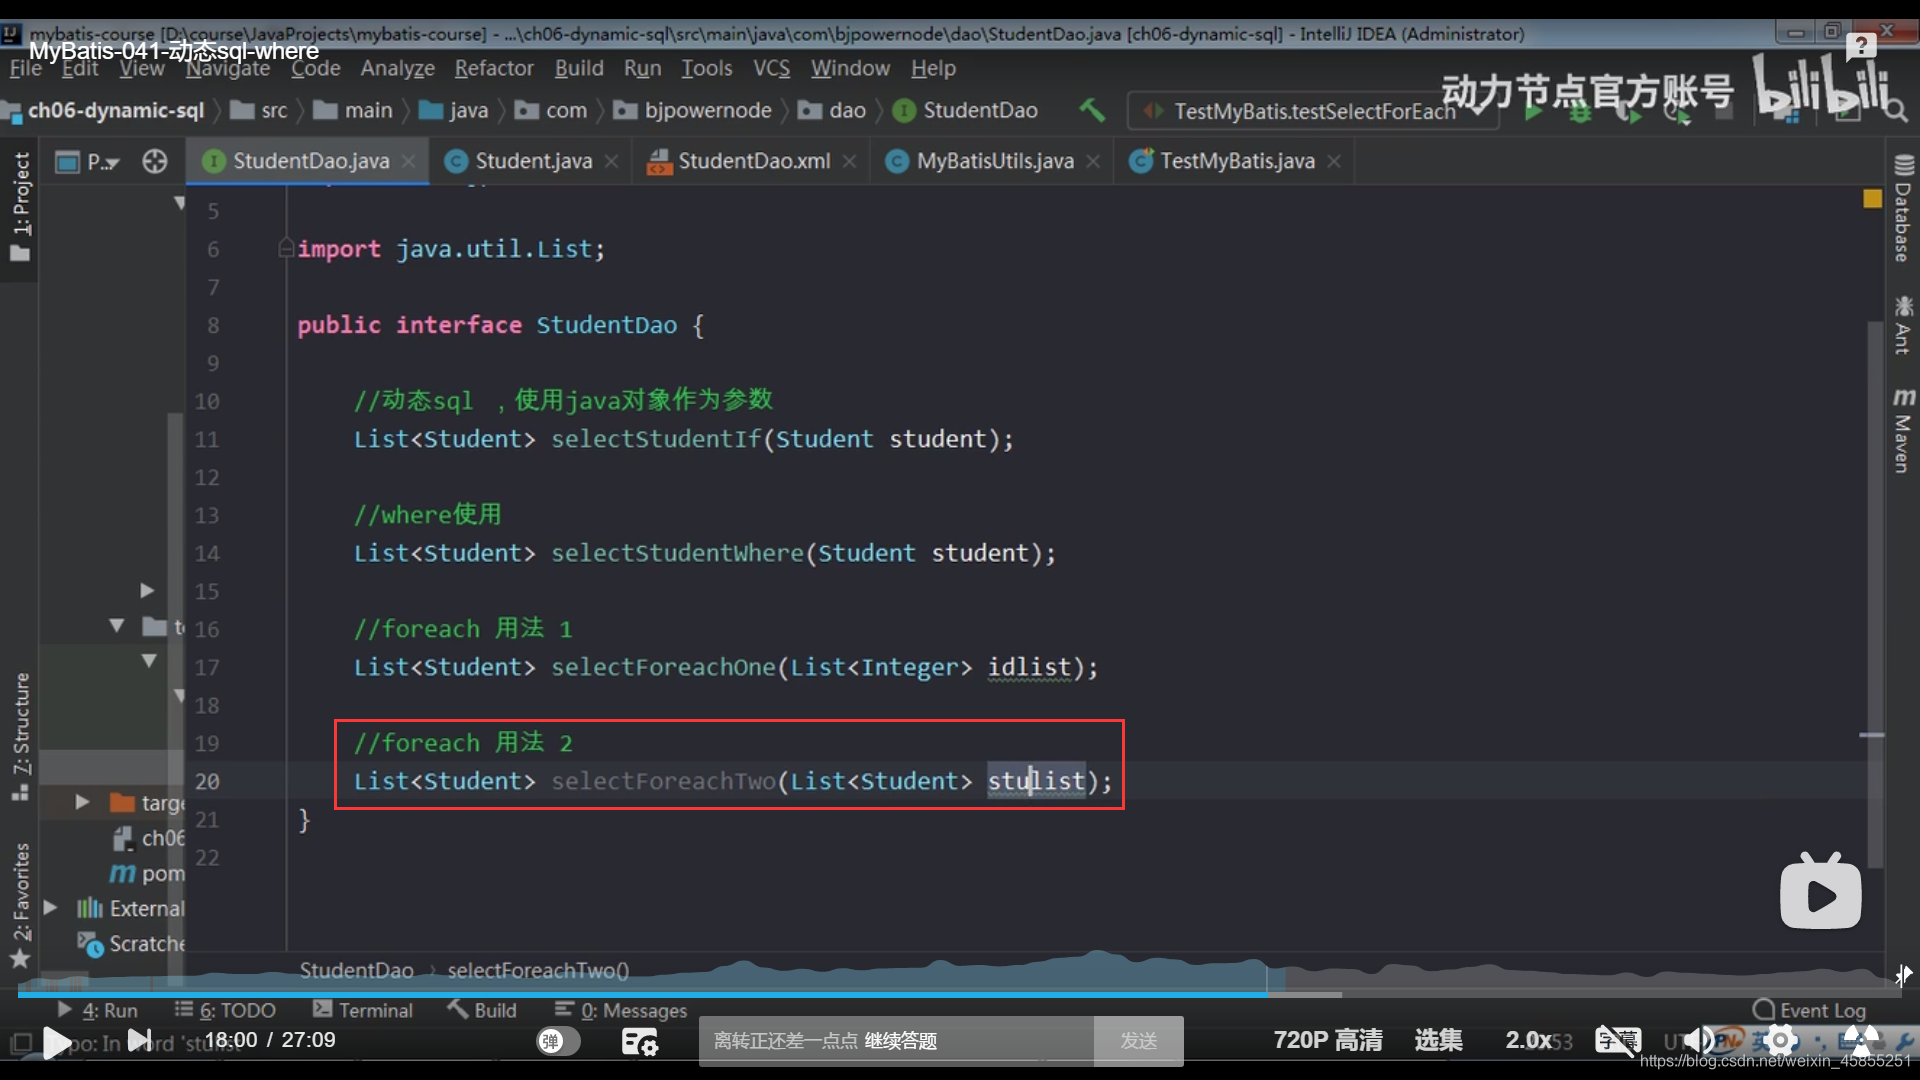This screenshot has width=1920, height=1080.
Task: Open danmaku settings icon
Action: pyautogui.click(x=640, y=1042)
